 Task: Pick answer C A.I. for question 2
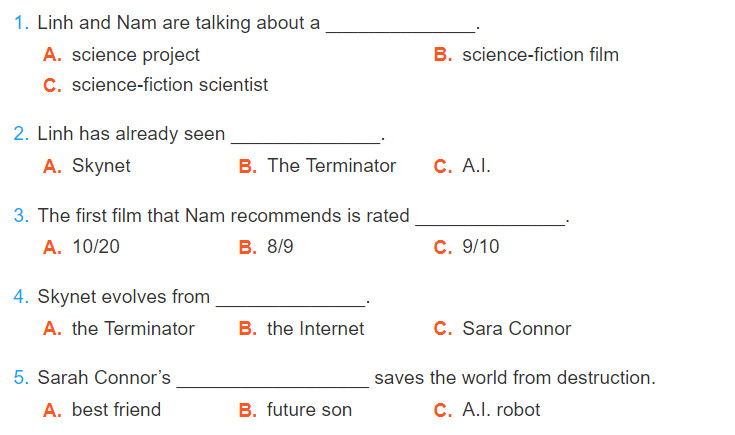pos(462,166)
